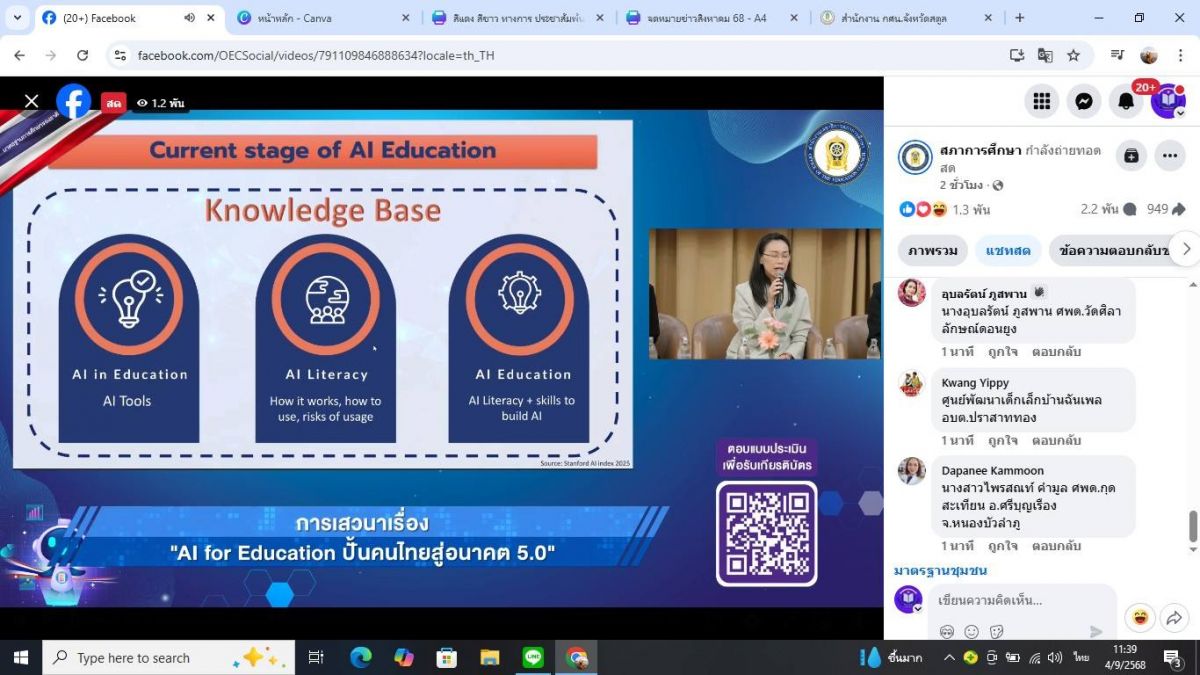The width and height of the screenshot is (1200, 675).
Task: Open the Chrome tab search dropdown
Action: (17, 18)
